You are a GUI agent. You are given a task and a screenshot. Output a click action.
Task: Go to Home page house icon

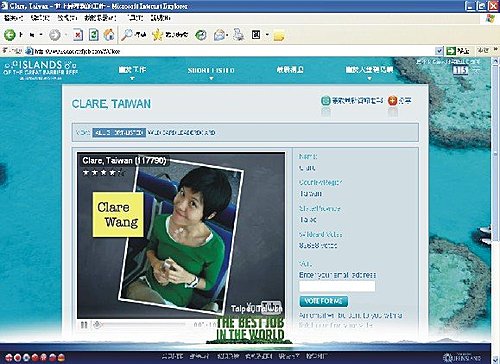[109, 35]
